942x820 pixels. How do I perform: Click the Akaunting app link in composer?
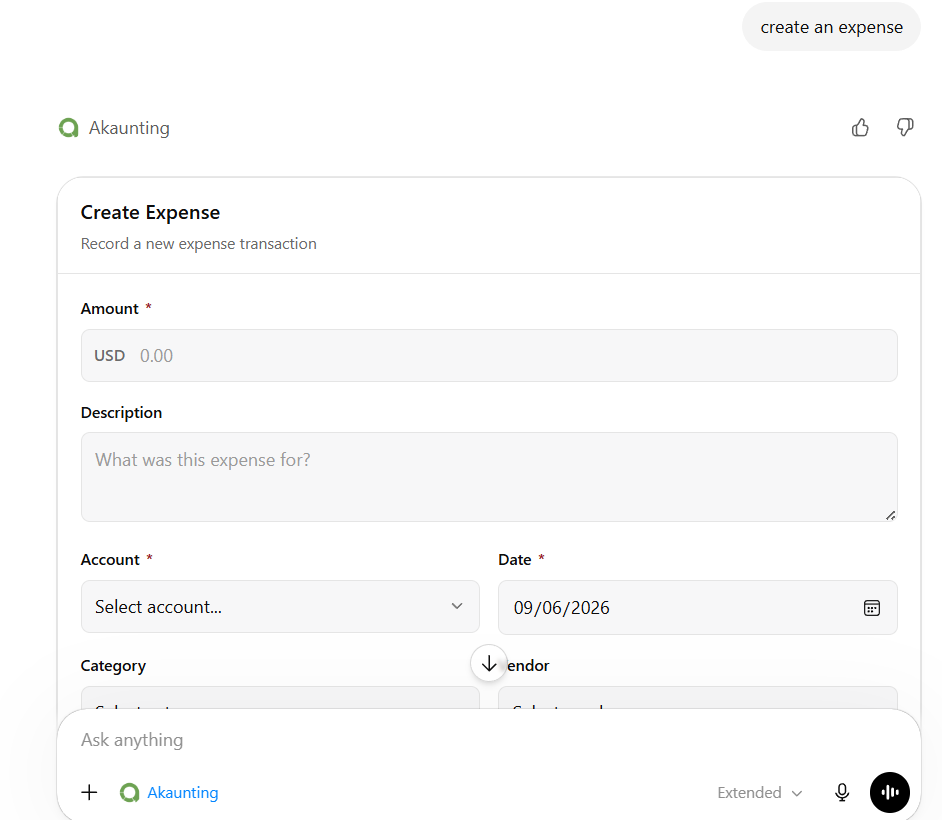(169, 793)
